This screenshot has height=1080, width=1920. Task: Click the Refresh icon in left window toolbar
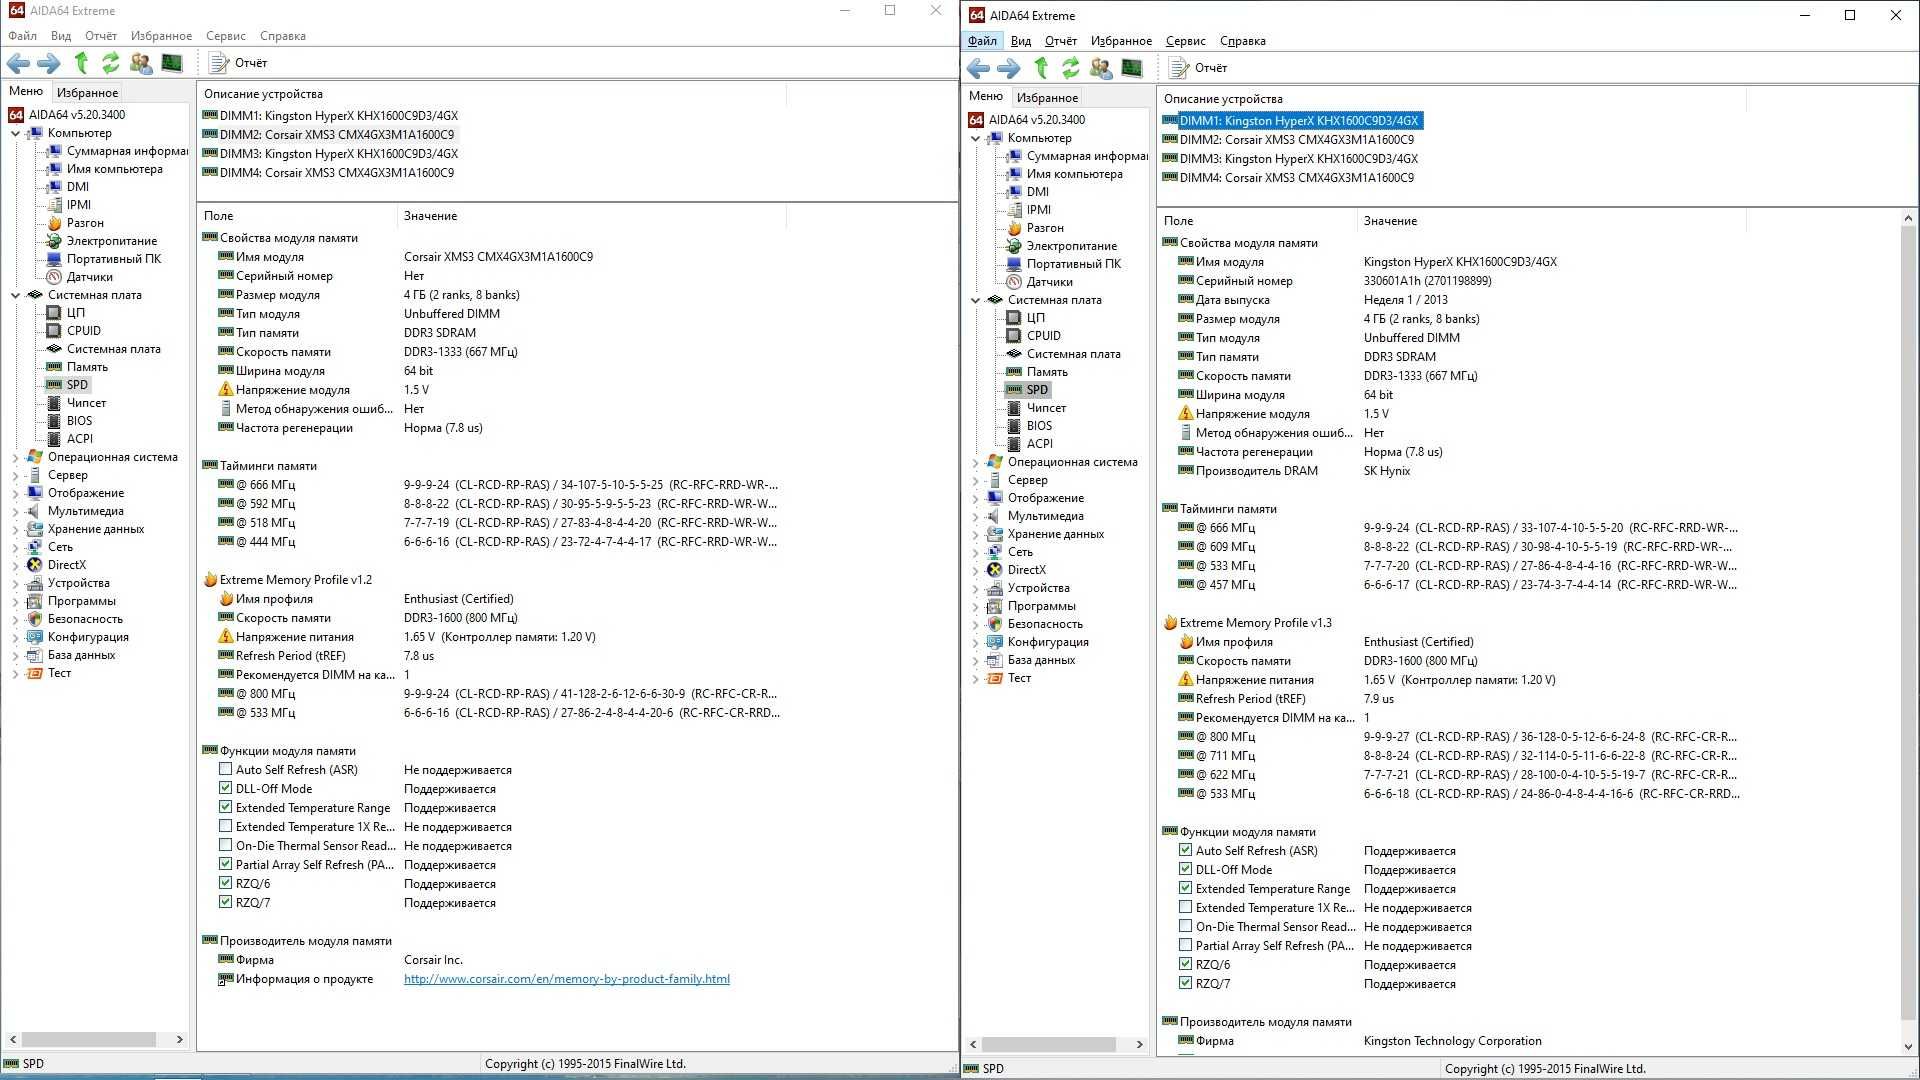tap(110, 63)
